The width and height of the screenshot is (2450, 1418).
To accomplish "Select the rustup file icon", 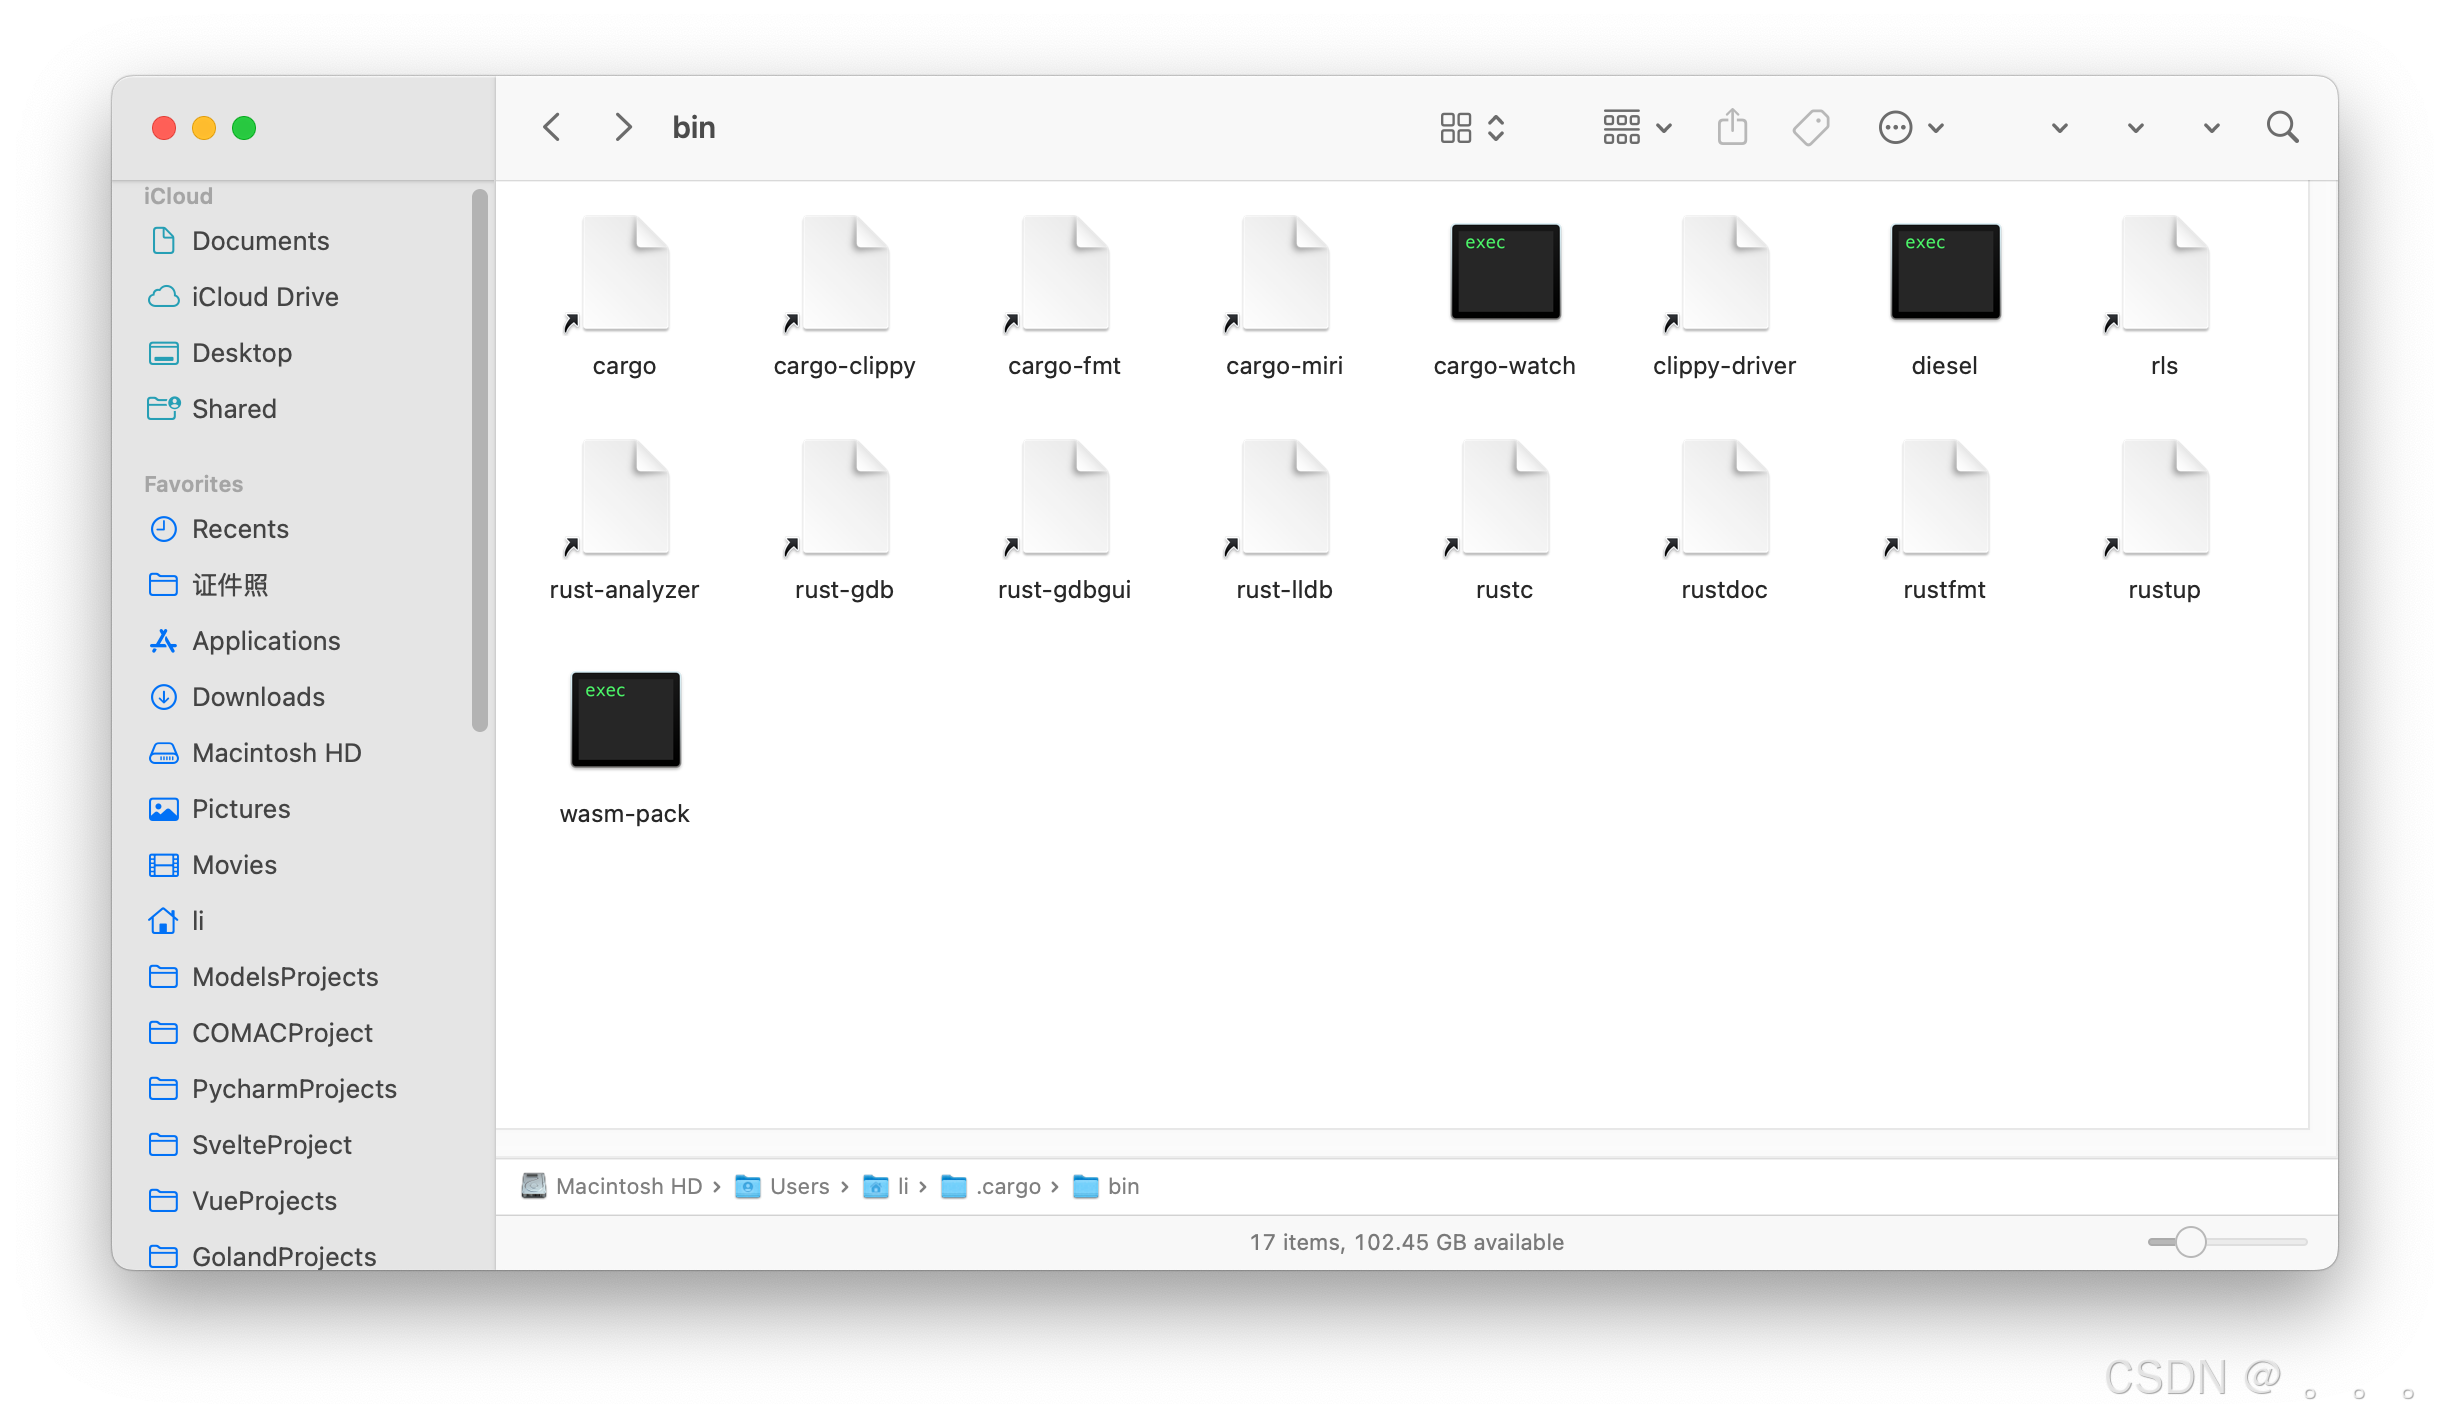I will point(2164,498).
